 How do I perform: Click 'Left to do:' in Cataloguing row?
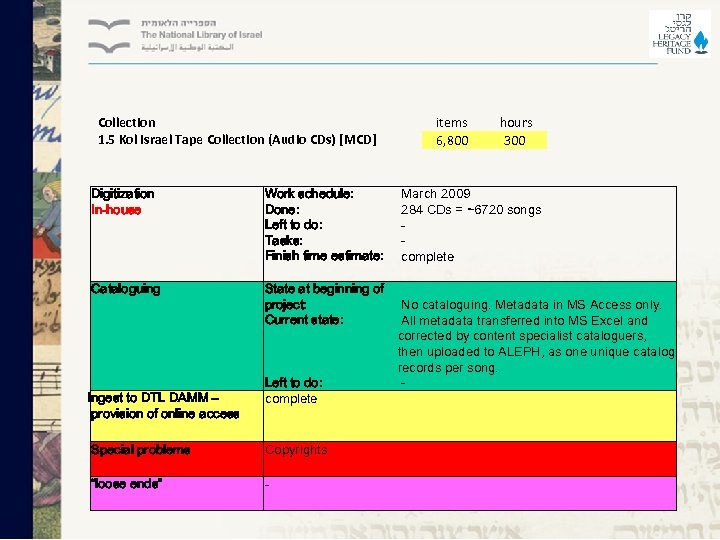293,382
